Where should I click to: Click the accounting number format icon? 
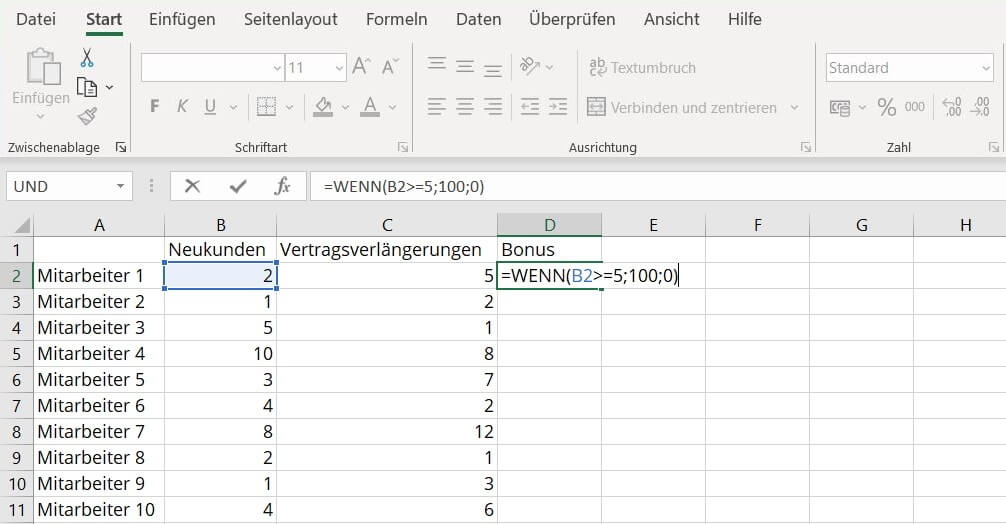click(840, 107)
